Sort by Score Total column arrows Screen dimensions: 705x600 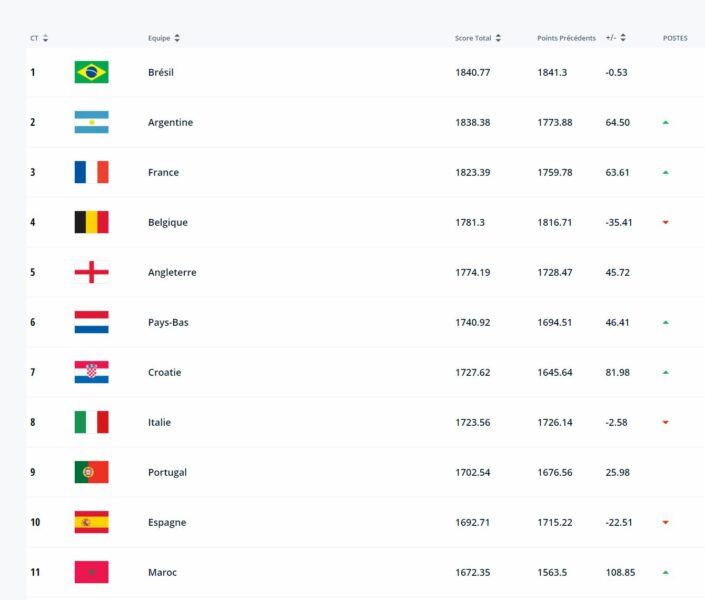point(498,38)
